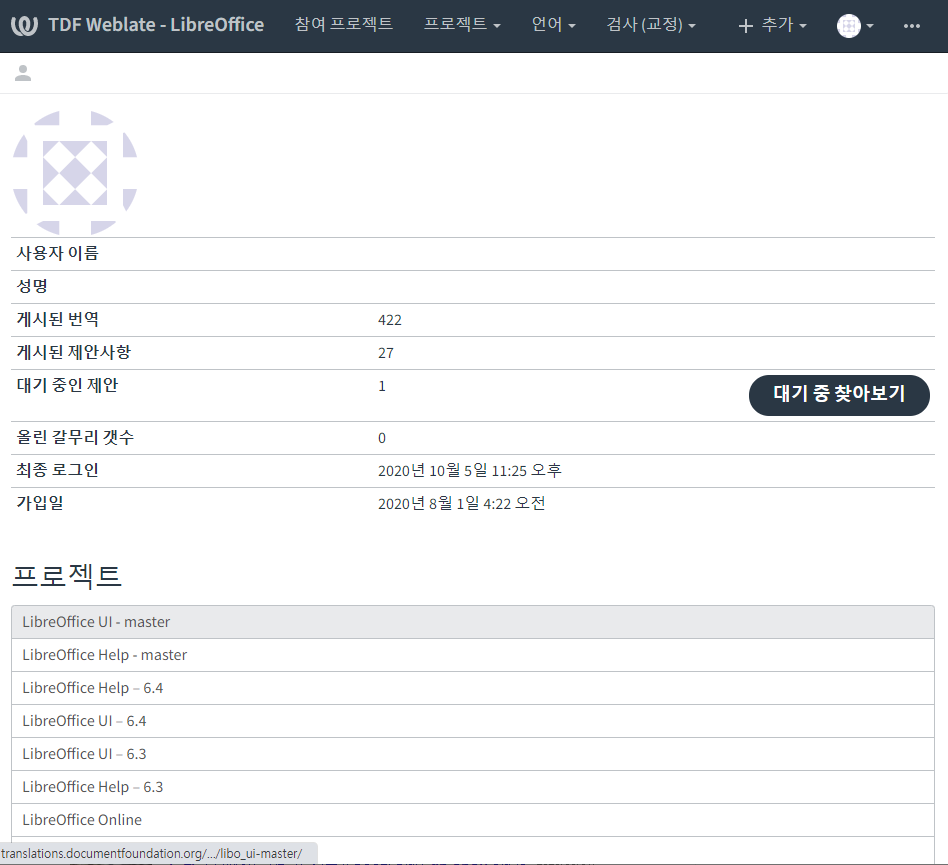Image resolution: width=948 pixels, height=865 pixels.
Task: Expand the 언어 dropdown menu
Action: point(553,24)
